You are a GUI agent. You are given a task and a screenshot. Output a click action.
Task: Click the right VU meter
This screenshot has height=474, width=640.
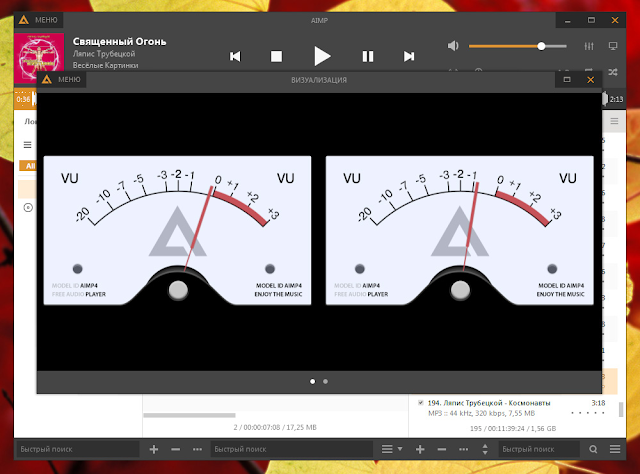[x=460, y=230]
